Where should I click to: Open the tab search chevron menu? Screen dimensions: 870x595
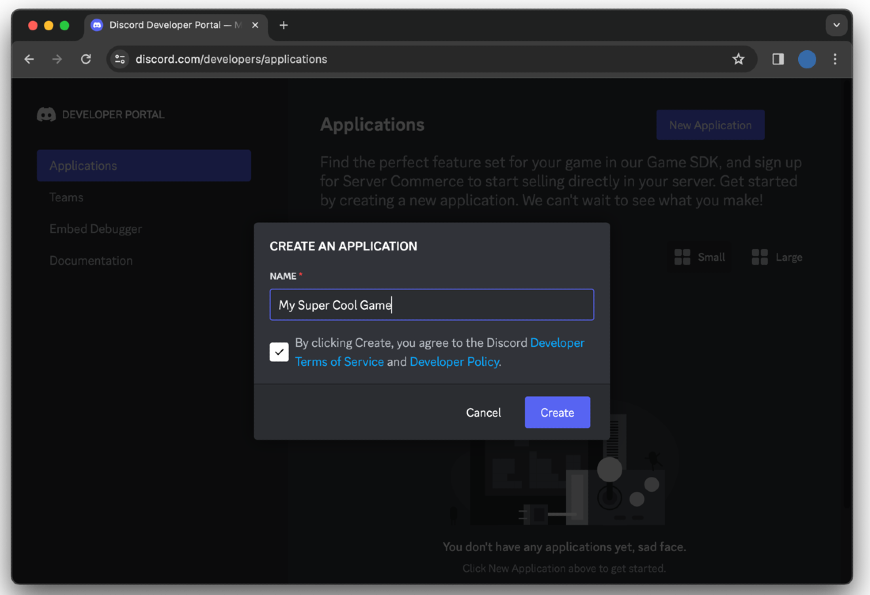(836, 25)
